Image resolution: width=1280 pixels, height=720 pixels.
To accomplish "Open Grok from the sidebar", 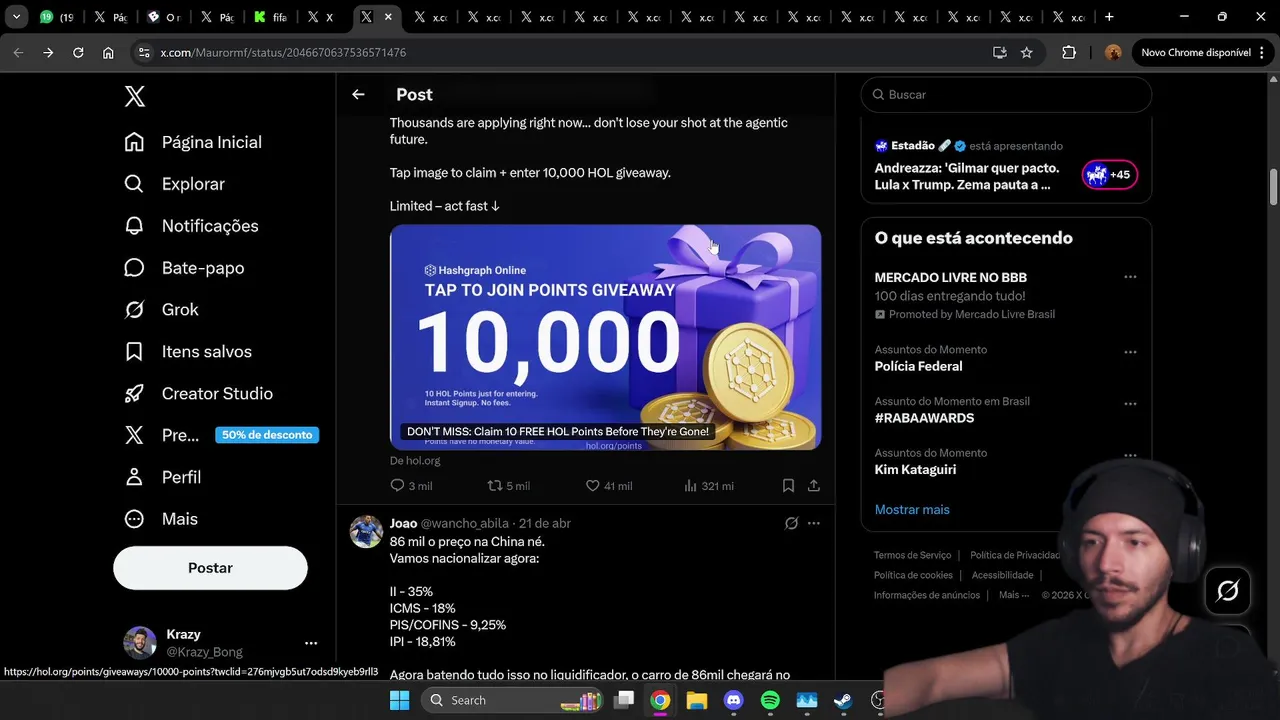I will (x=161, y=310).
